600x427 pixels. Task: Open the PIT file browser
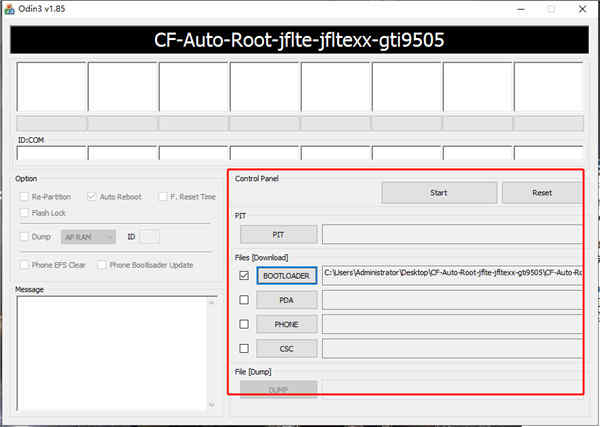pos(279,235)
